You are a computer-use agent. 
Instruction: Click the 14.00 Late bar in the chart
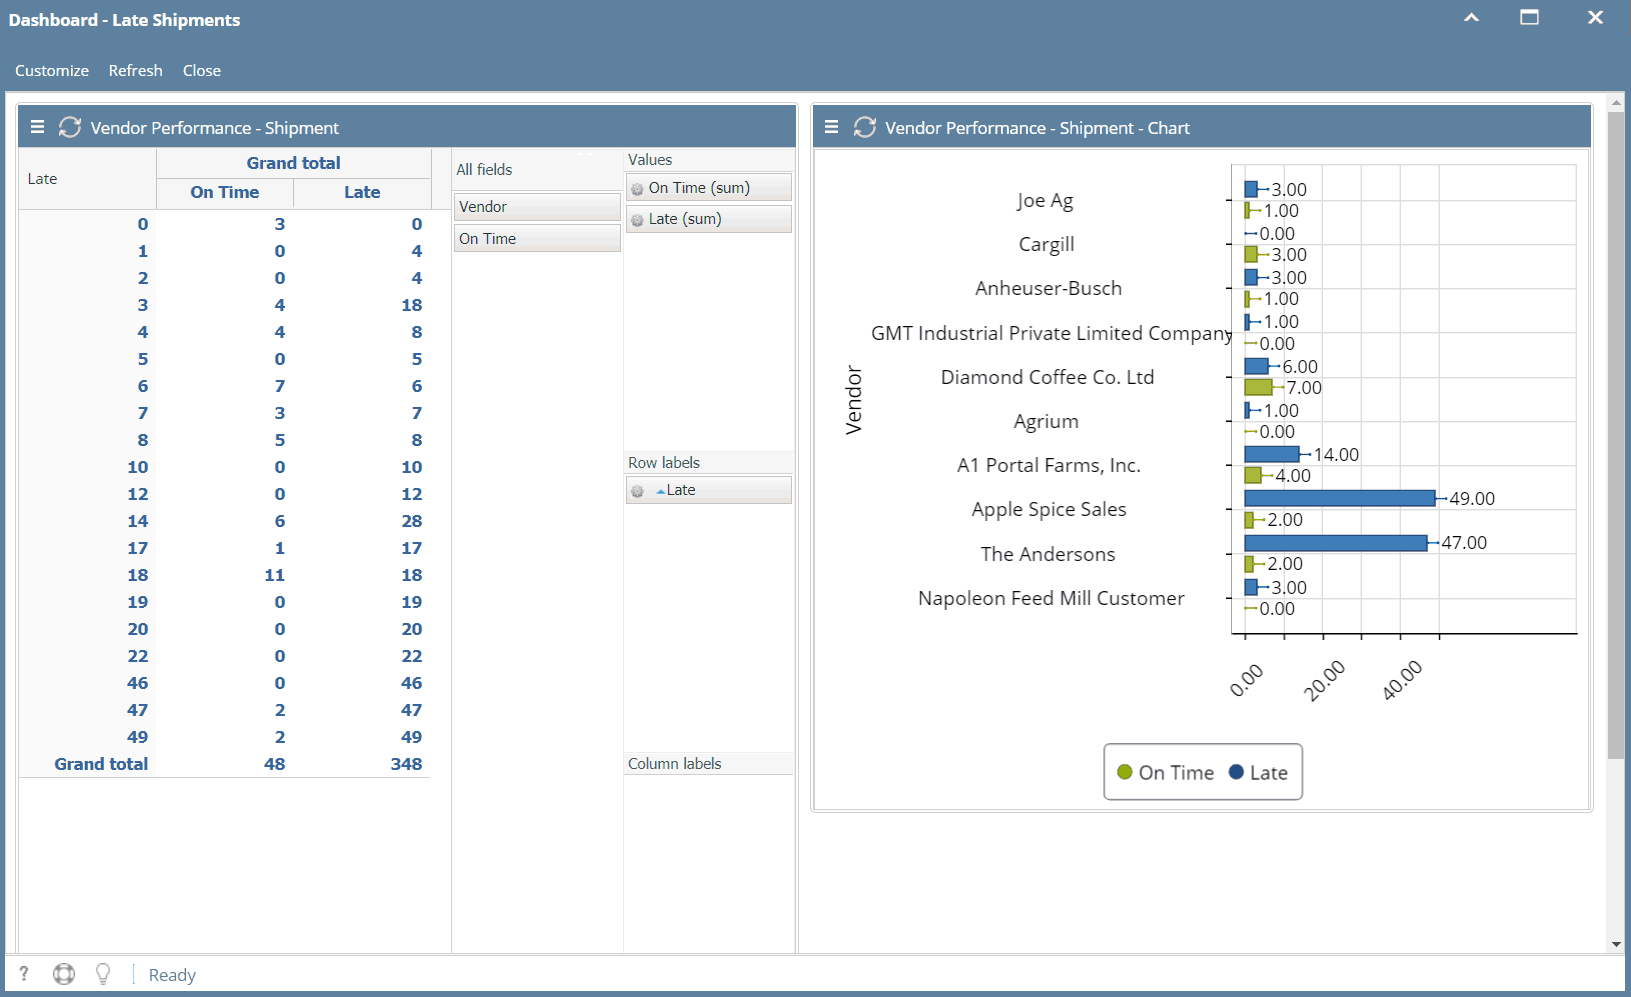(1272, 454)
